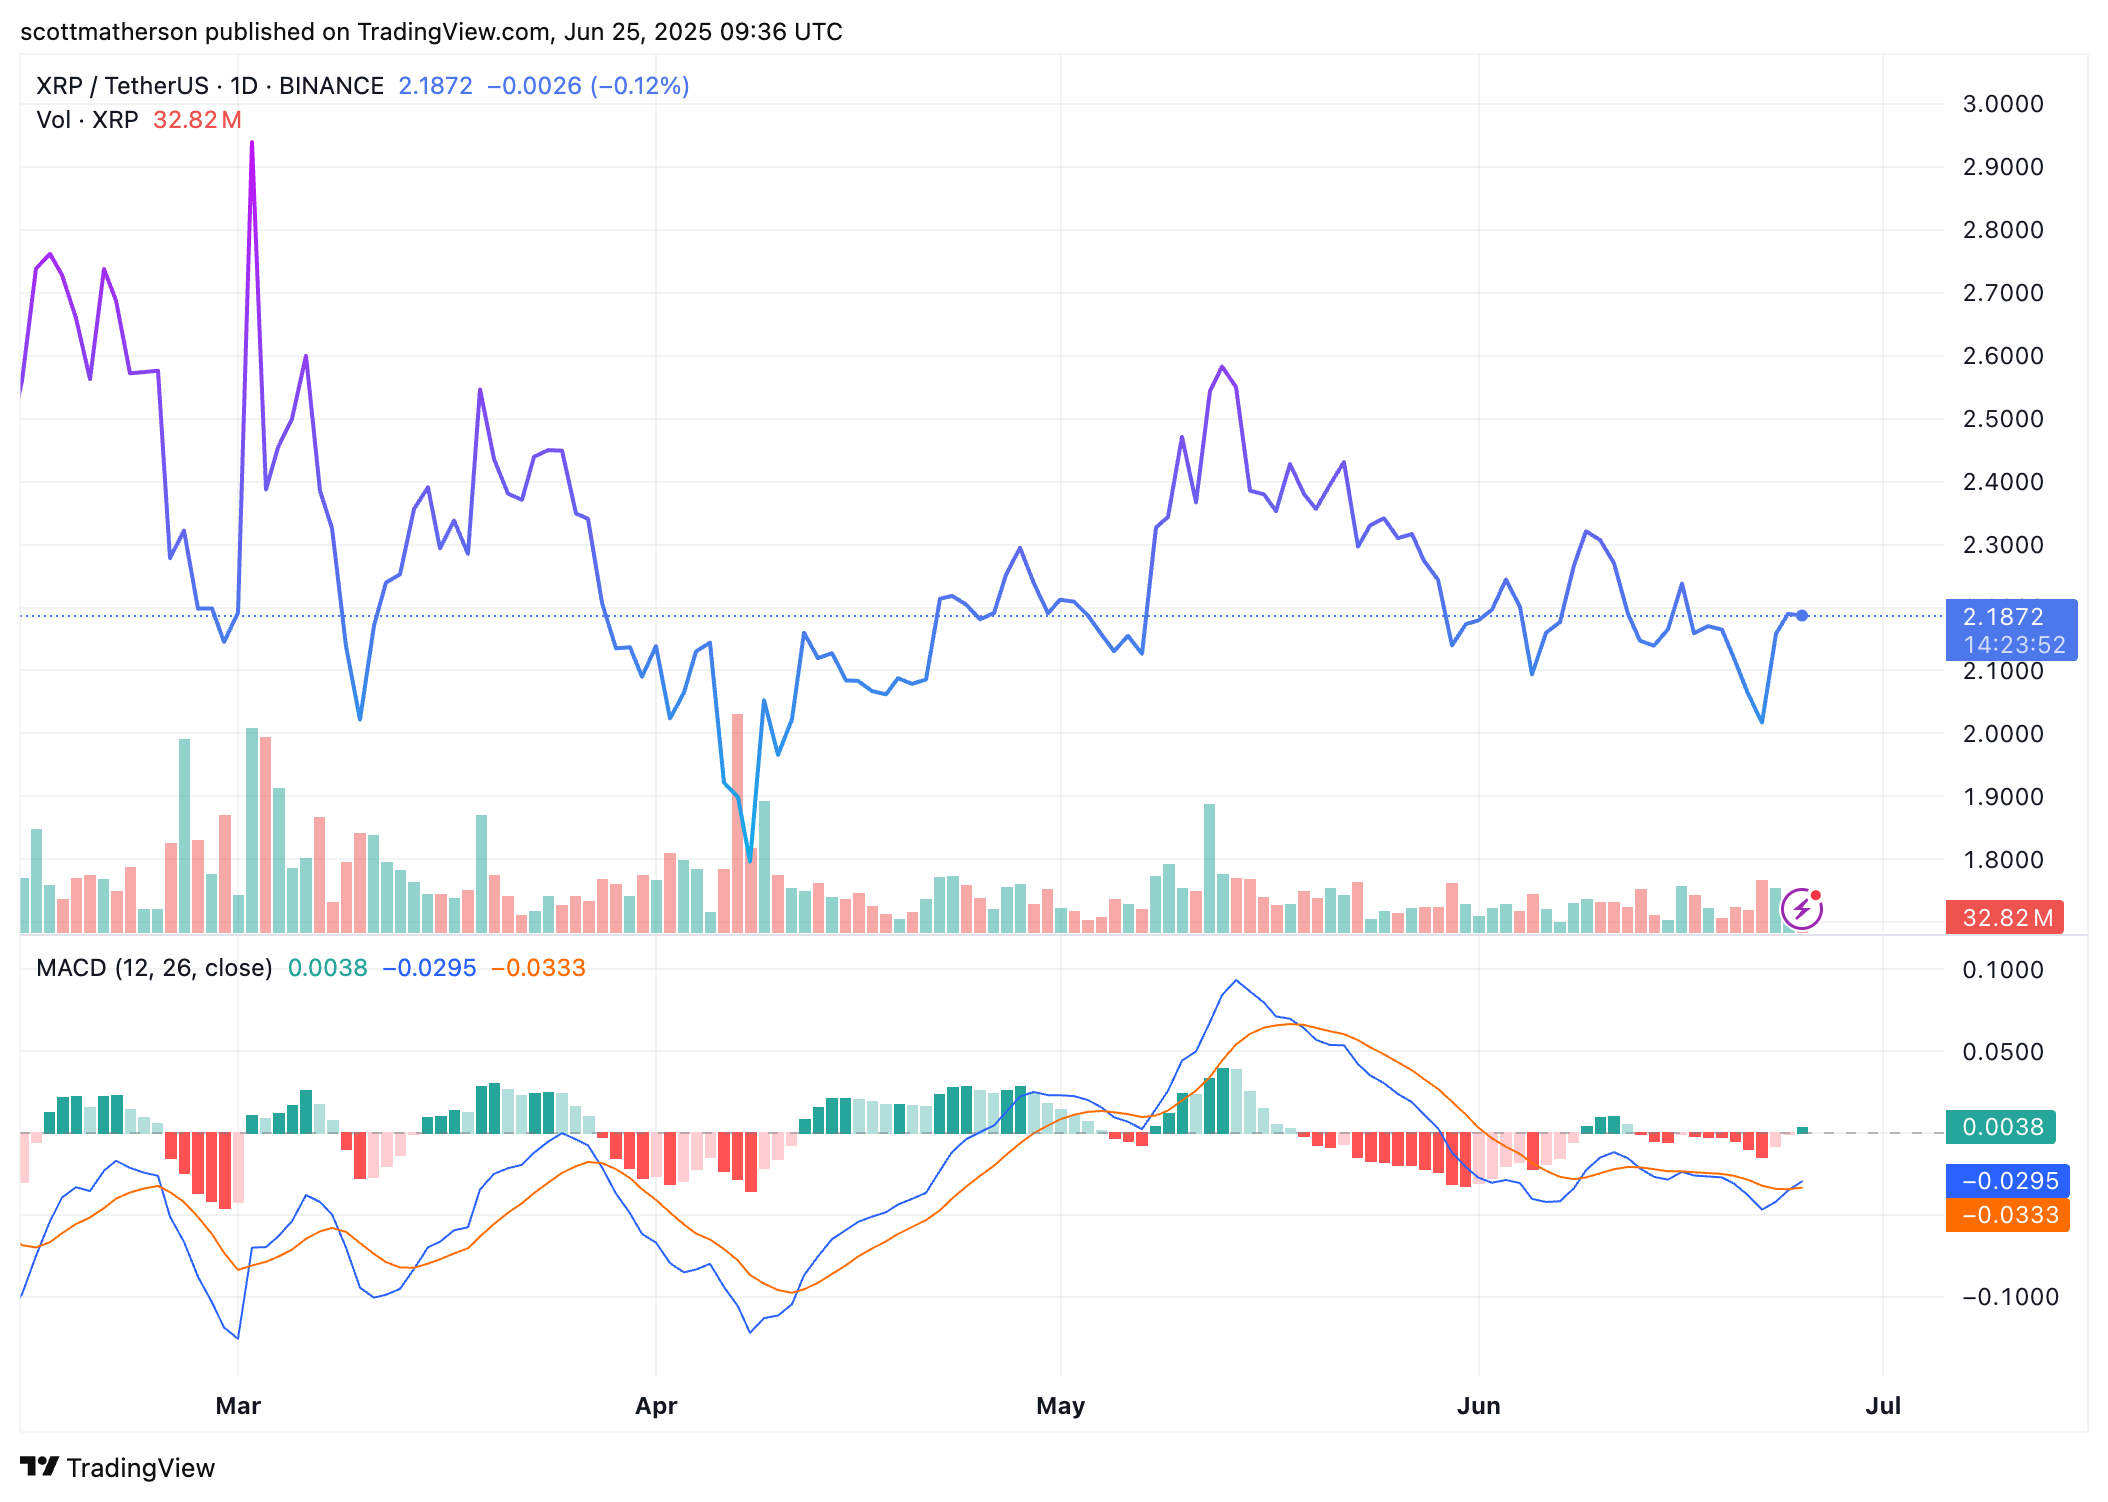Image resolution: width=2108 pixels, height=1502 pixels.
Task: Click the 0.1000 MACD scale label
Action: click(x=2002, y=970)
